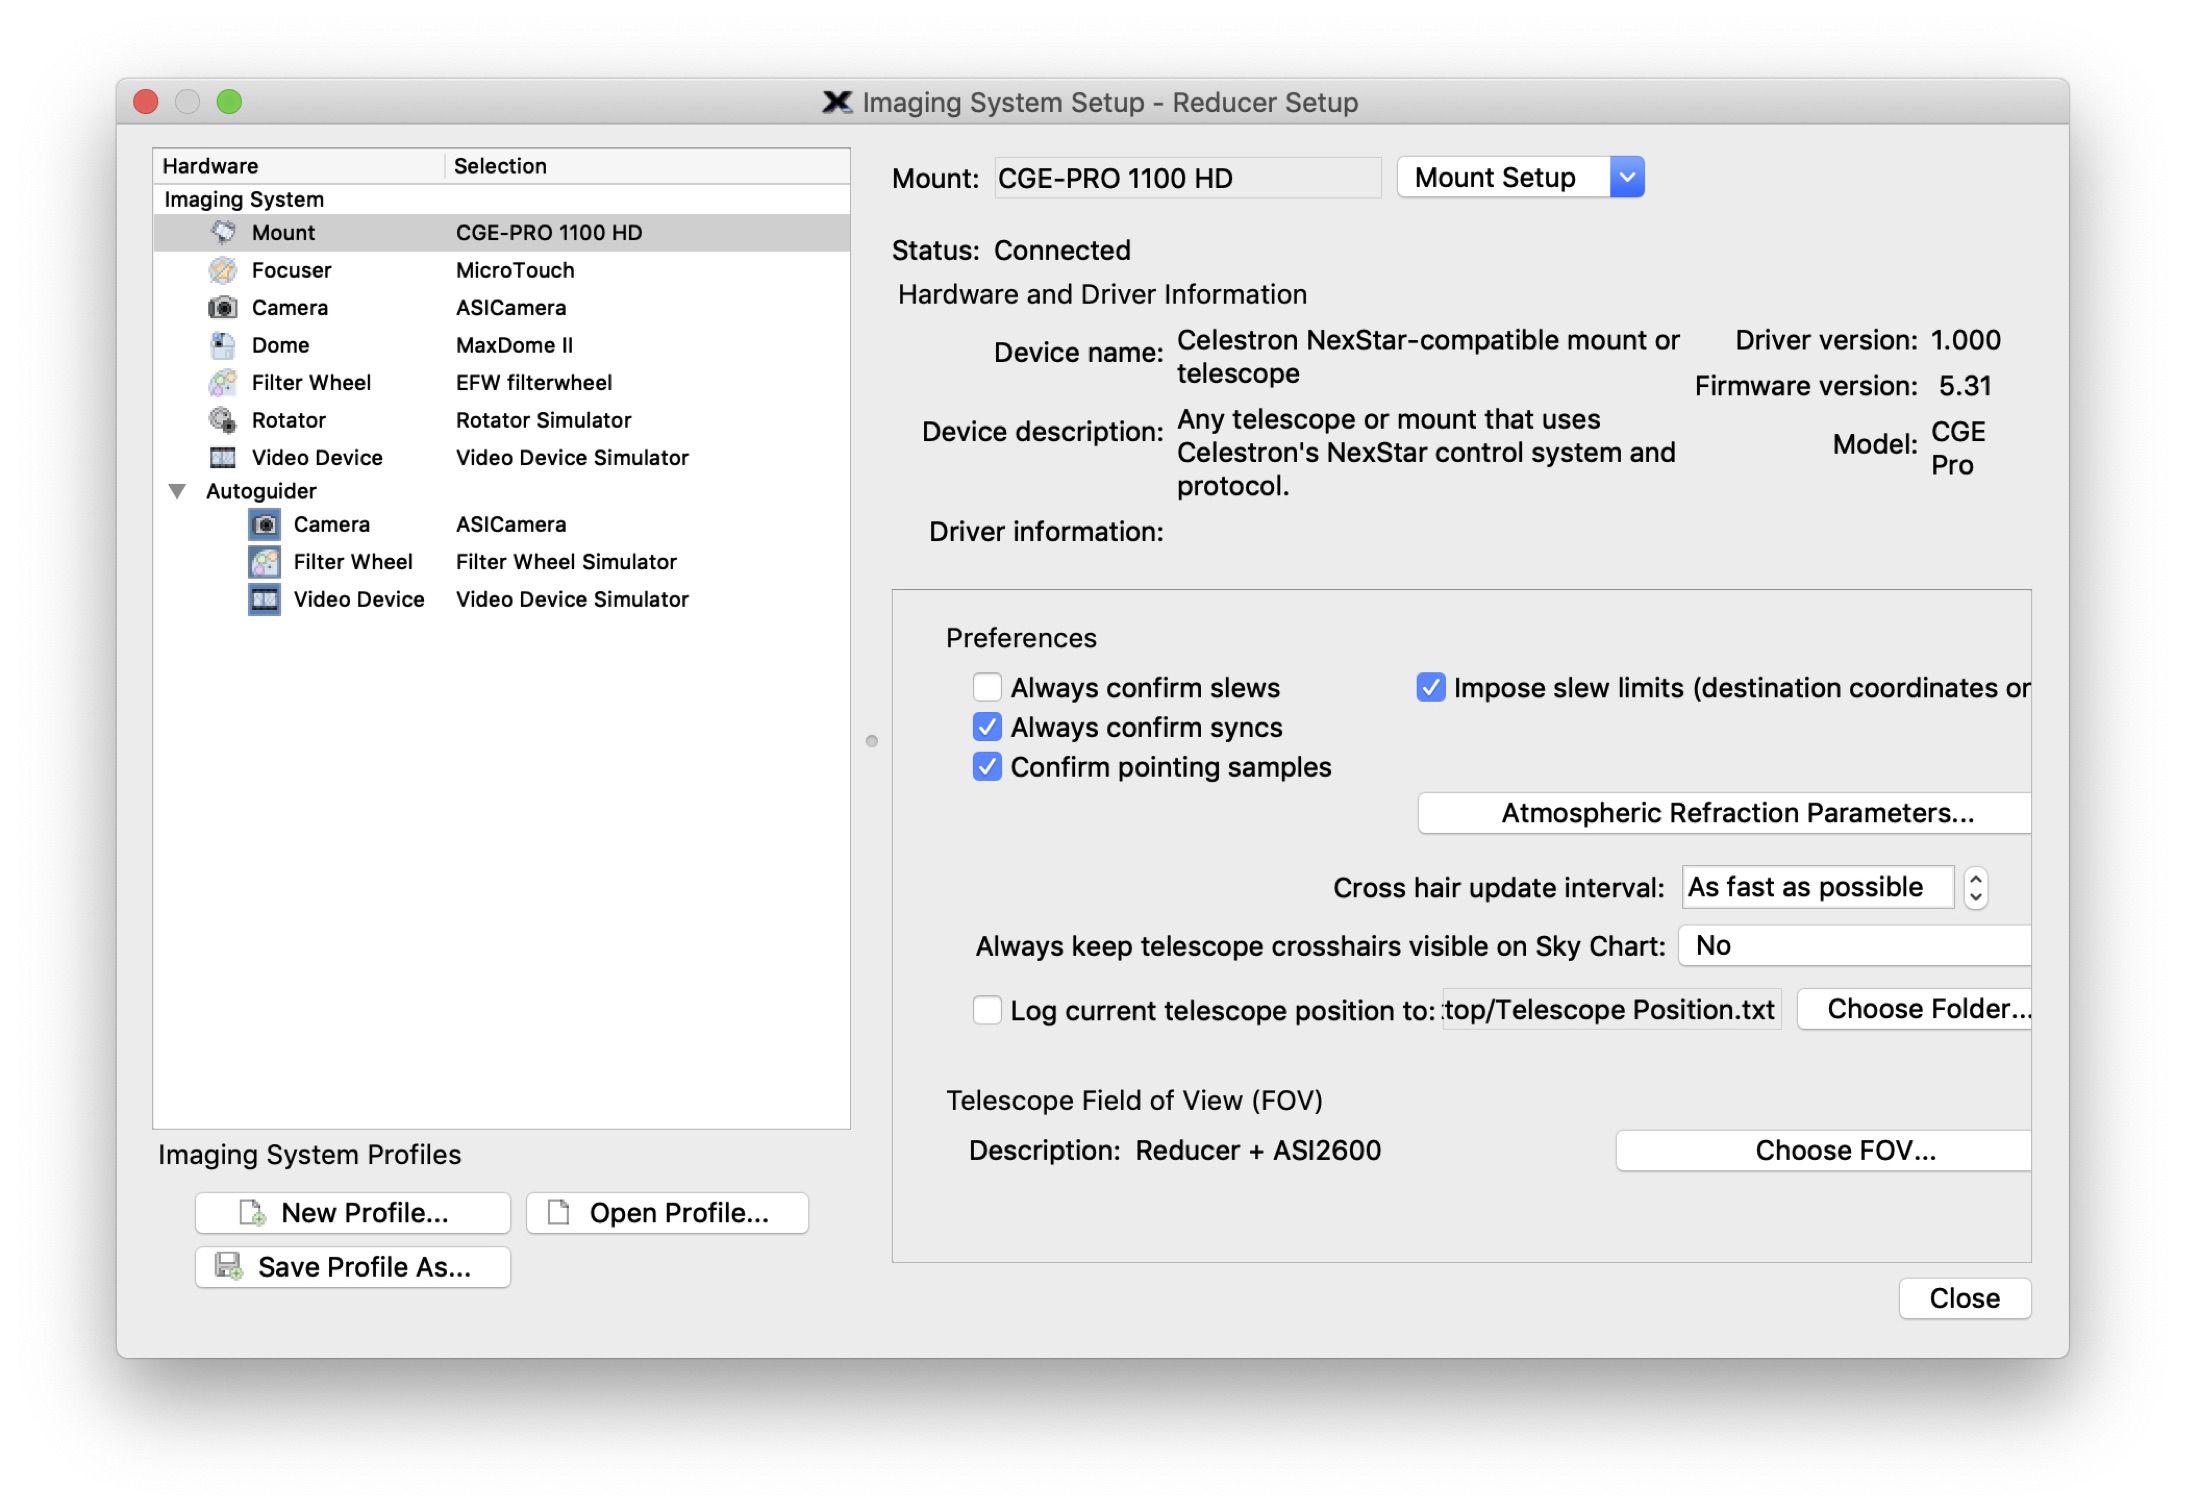The image size is (2185, 1512).
Task: Click the Telescope Position.txt path field
Action: click(1610, 1009)
